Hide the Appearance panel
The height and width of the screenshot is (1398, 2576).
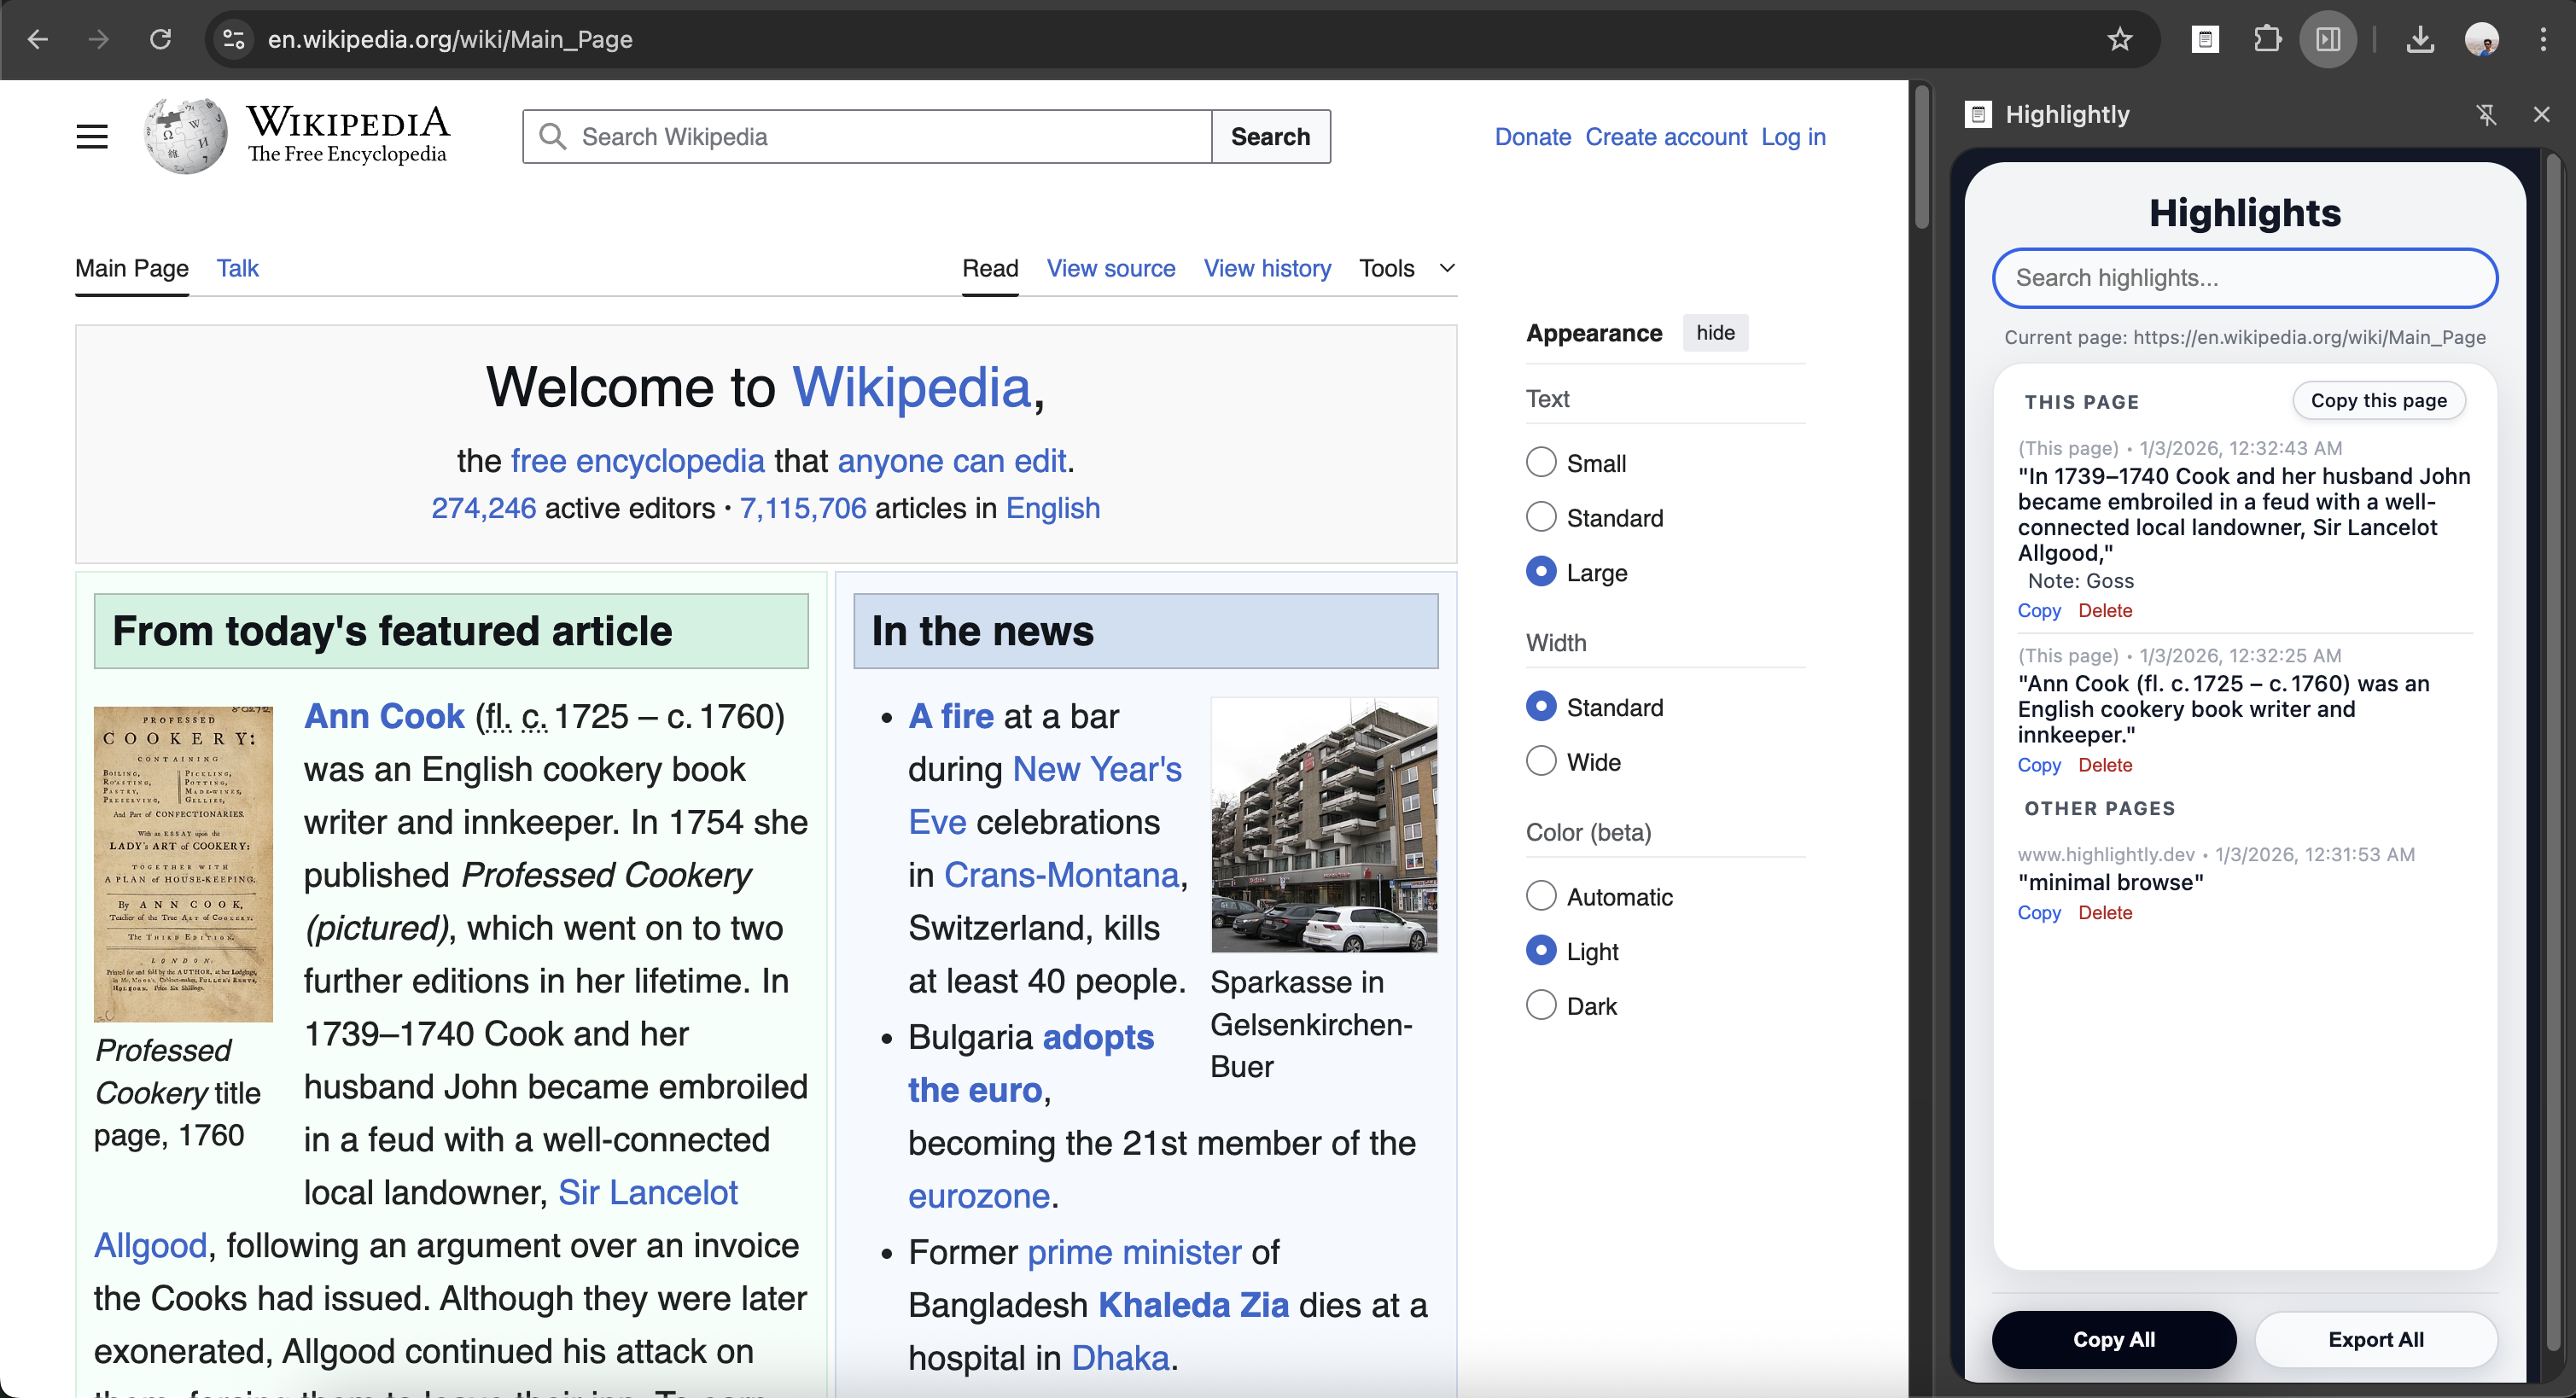[x=1715, y=333]
